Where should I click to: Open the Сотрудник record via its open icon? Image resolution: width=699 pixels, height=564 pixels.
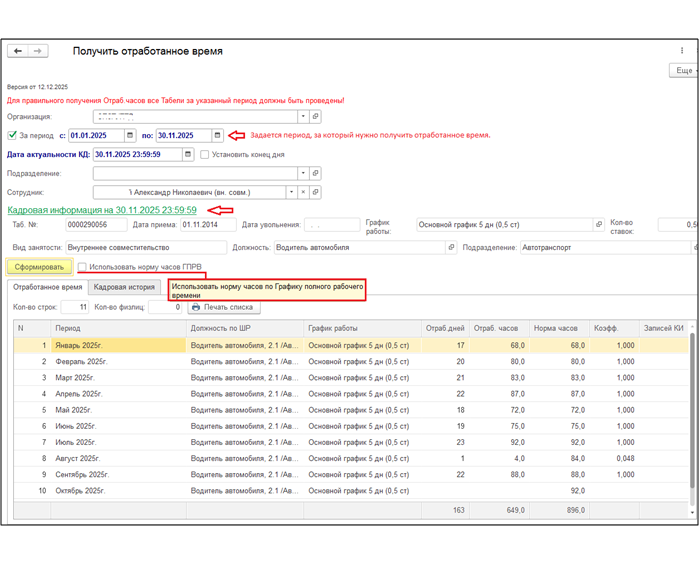coord(315,192)
